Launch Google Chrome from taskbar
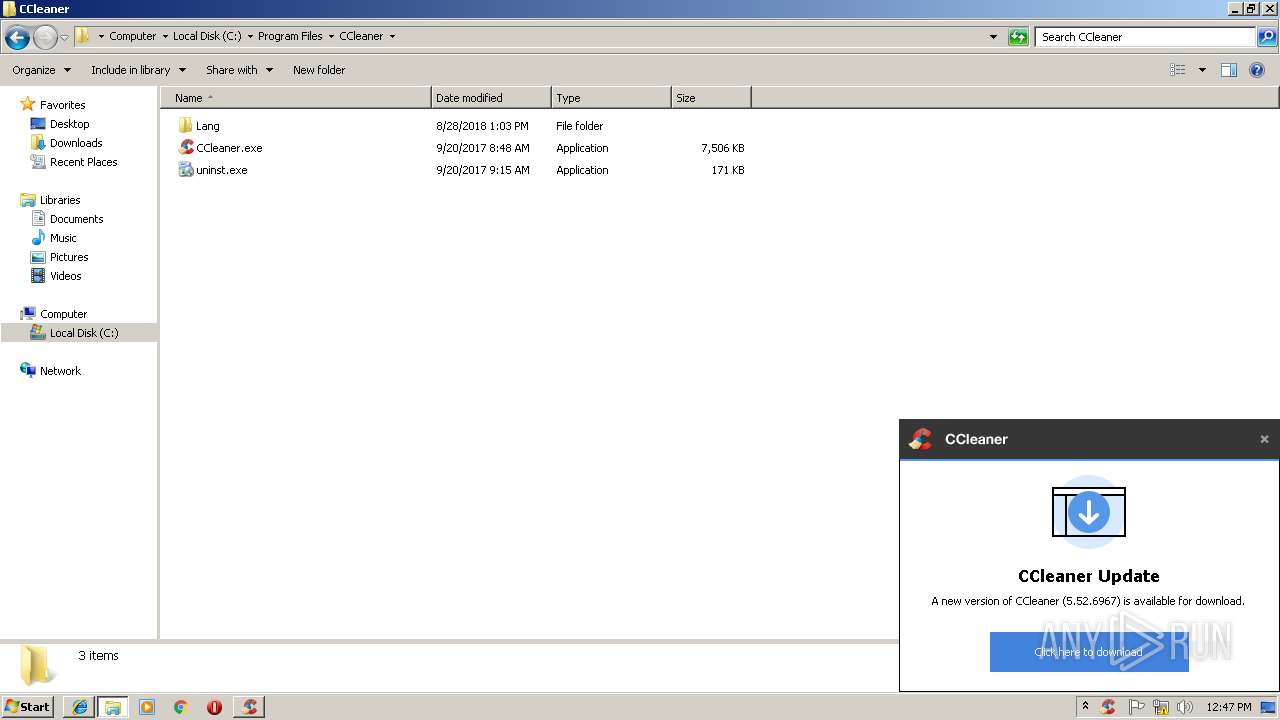Image resolution: width=1280 pixels, height=720 pixels. pos(181,707)
